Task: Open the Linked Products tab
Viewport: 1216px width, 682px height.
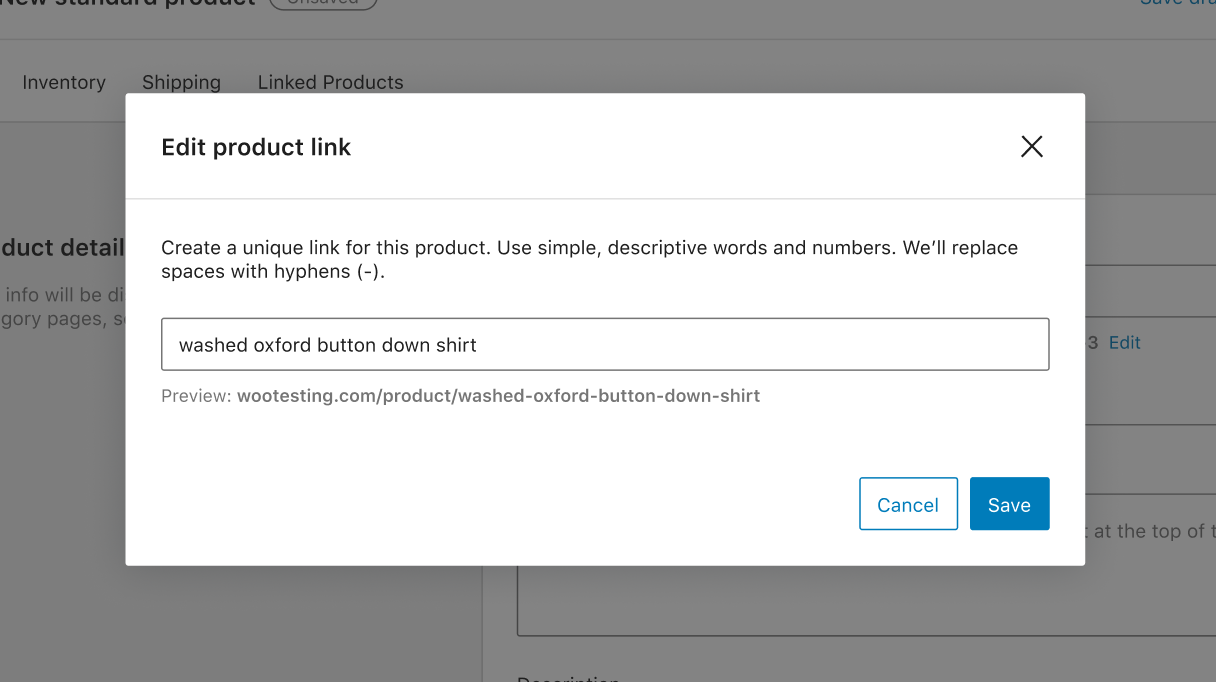Action: point(330,82)
